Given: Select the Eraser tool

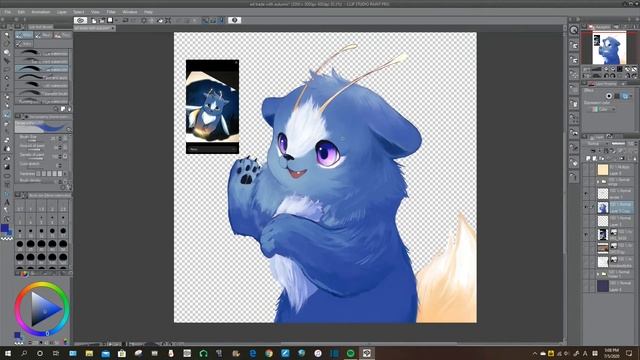Looking at the screenshot, I should [7, 139].
